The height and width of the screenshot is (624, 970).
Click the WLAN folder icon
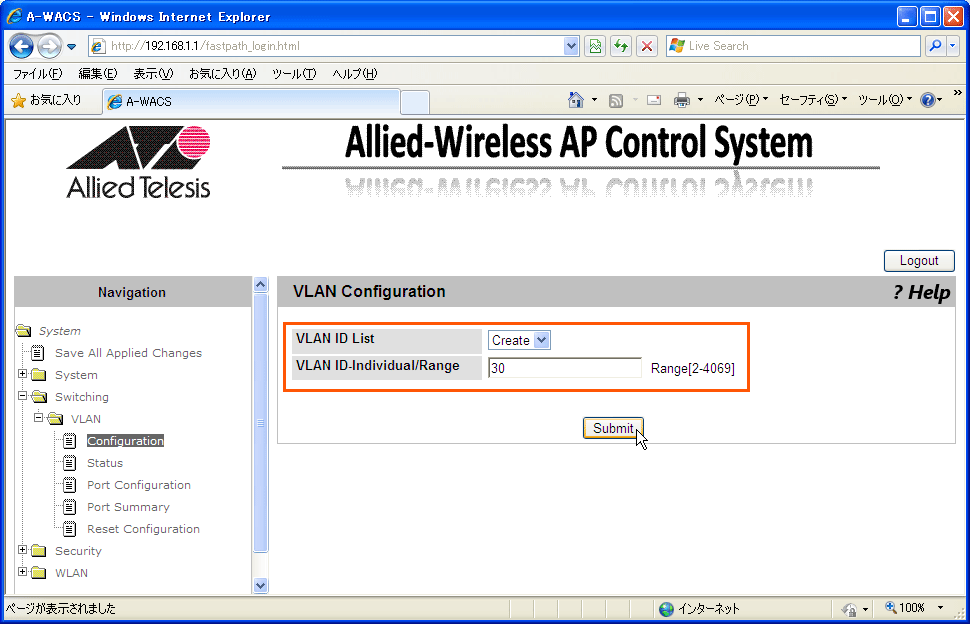(38, 573)
